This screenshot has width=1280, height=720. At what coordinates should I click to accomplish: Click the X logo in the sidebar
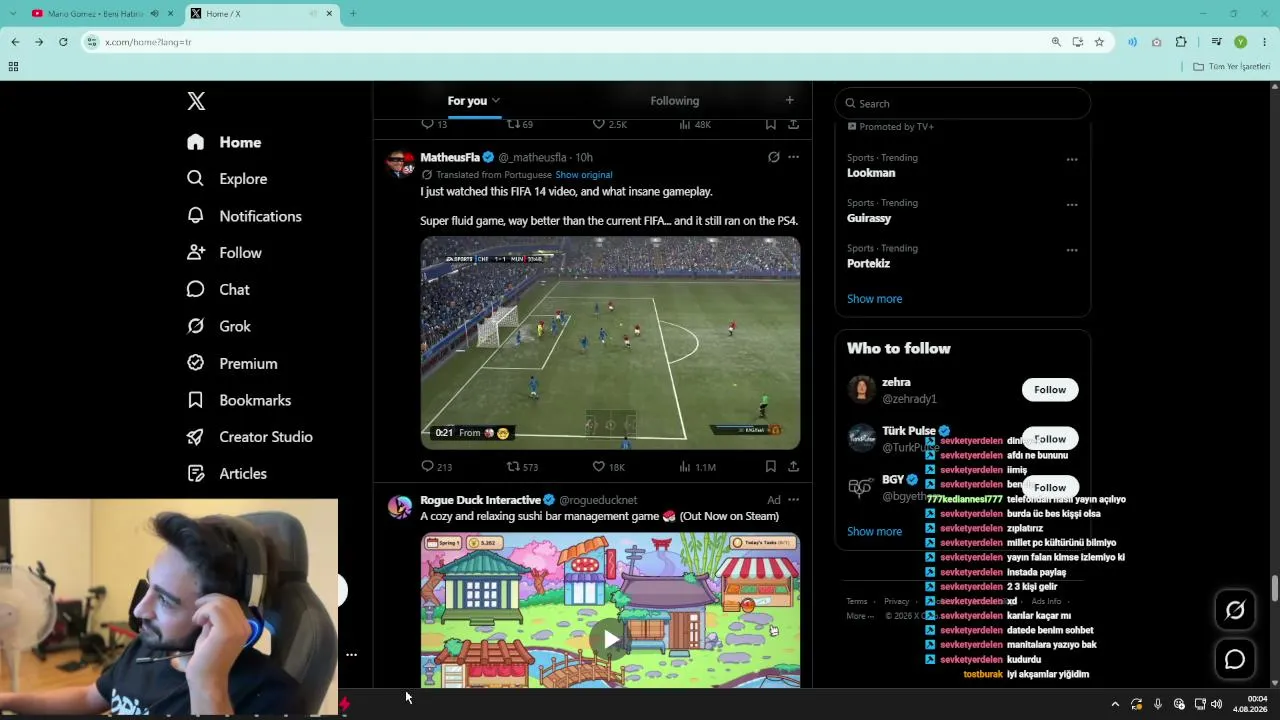196,101
